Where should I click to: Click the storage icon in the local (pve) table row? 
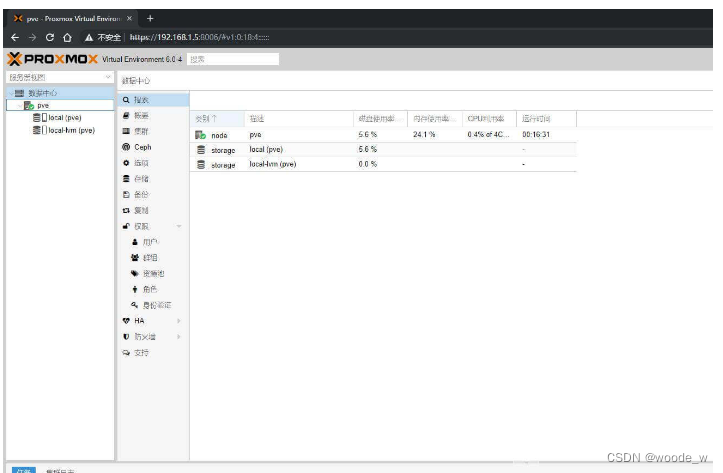(201, 150)
